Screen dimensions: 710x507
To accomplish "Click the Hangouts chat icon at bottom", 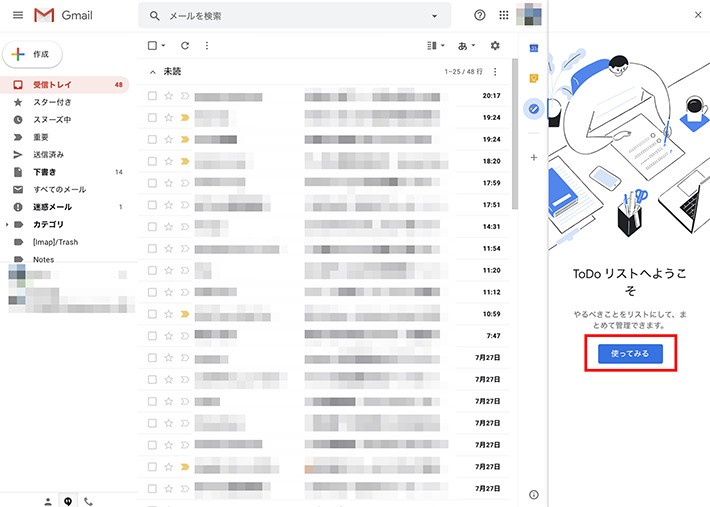I will pyautogui.click(x=68, y=501).
